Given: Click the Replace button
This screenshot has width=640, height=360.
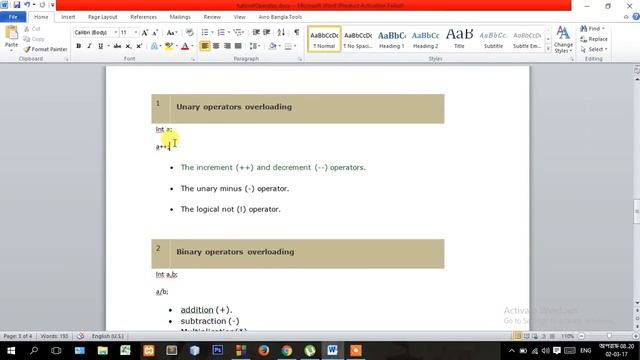Looking at the screenshot, I should click(x=594, y=39).
